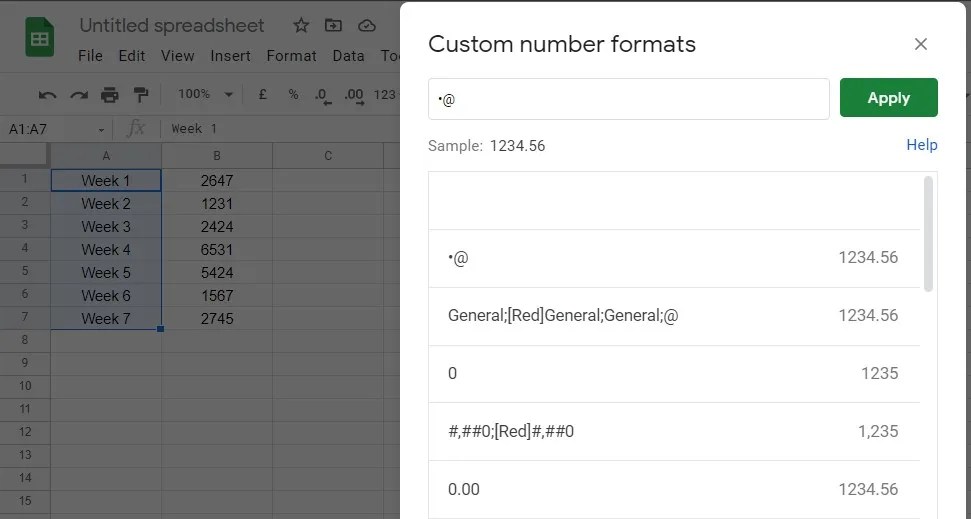The width and height of the screenshot is (971, 519).
Task: Select row 8 header
Action: [x=25, y=339]
